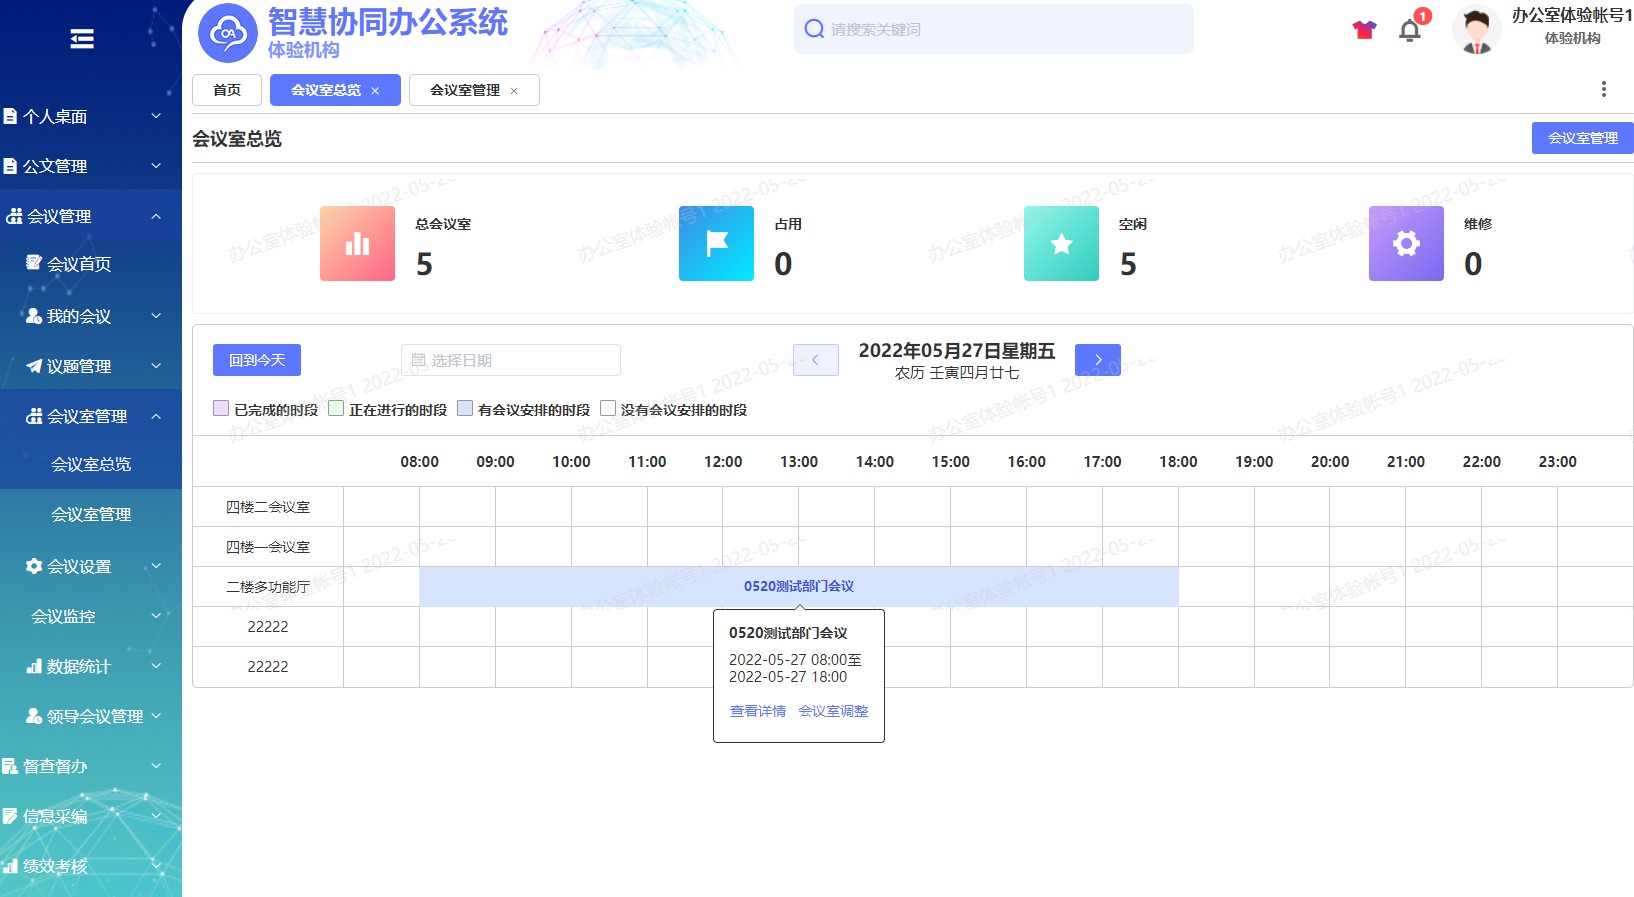Toggle the 已完成的时段 legend box

point(221,409)
